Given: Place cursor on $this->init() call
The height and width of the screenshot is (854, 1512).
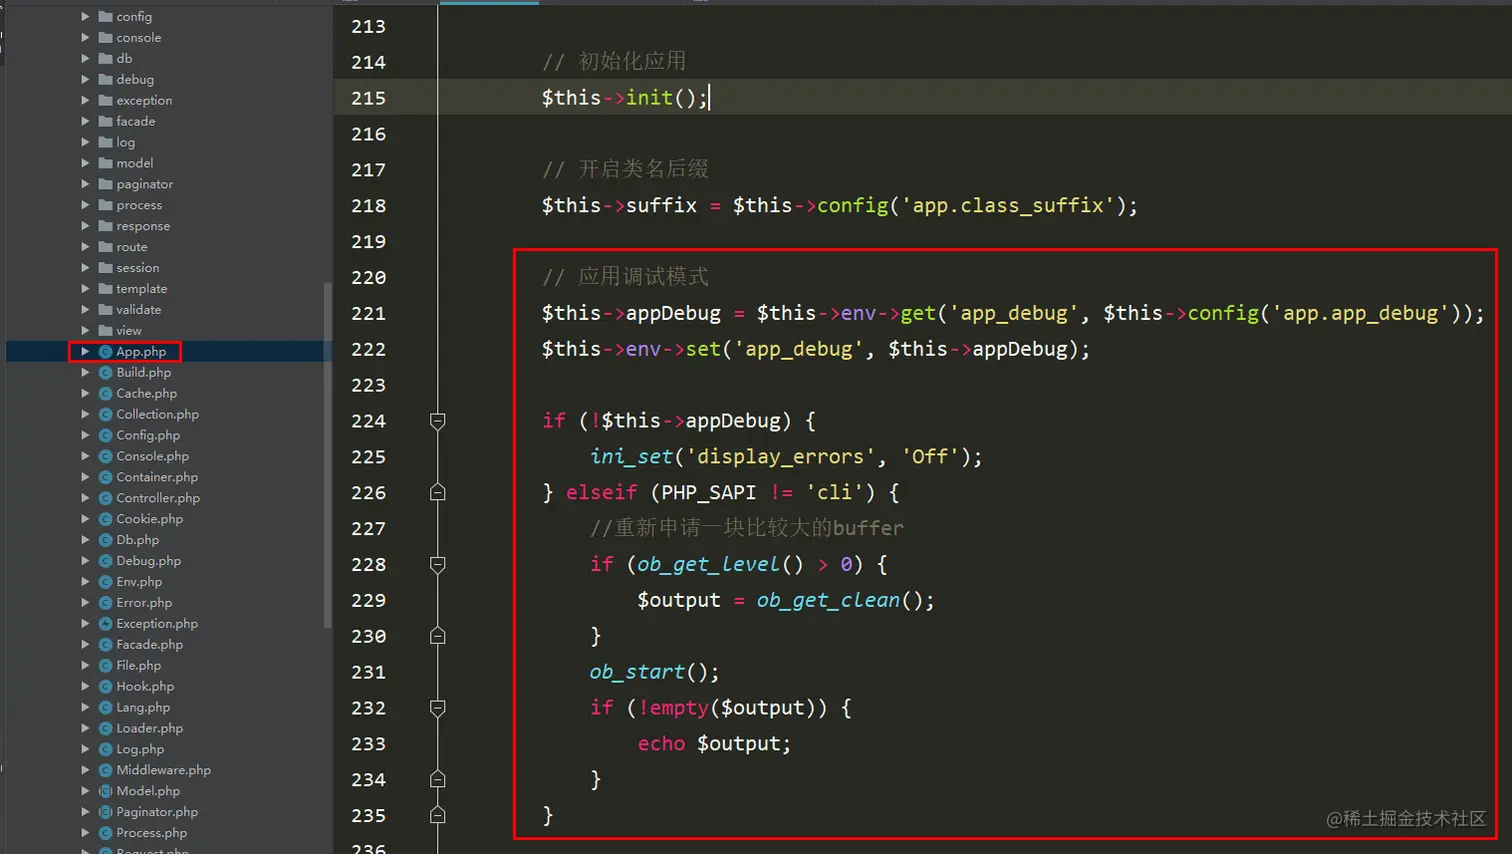Looking at the screenshot, I should [625, 98].
